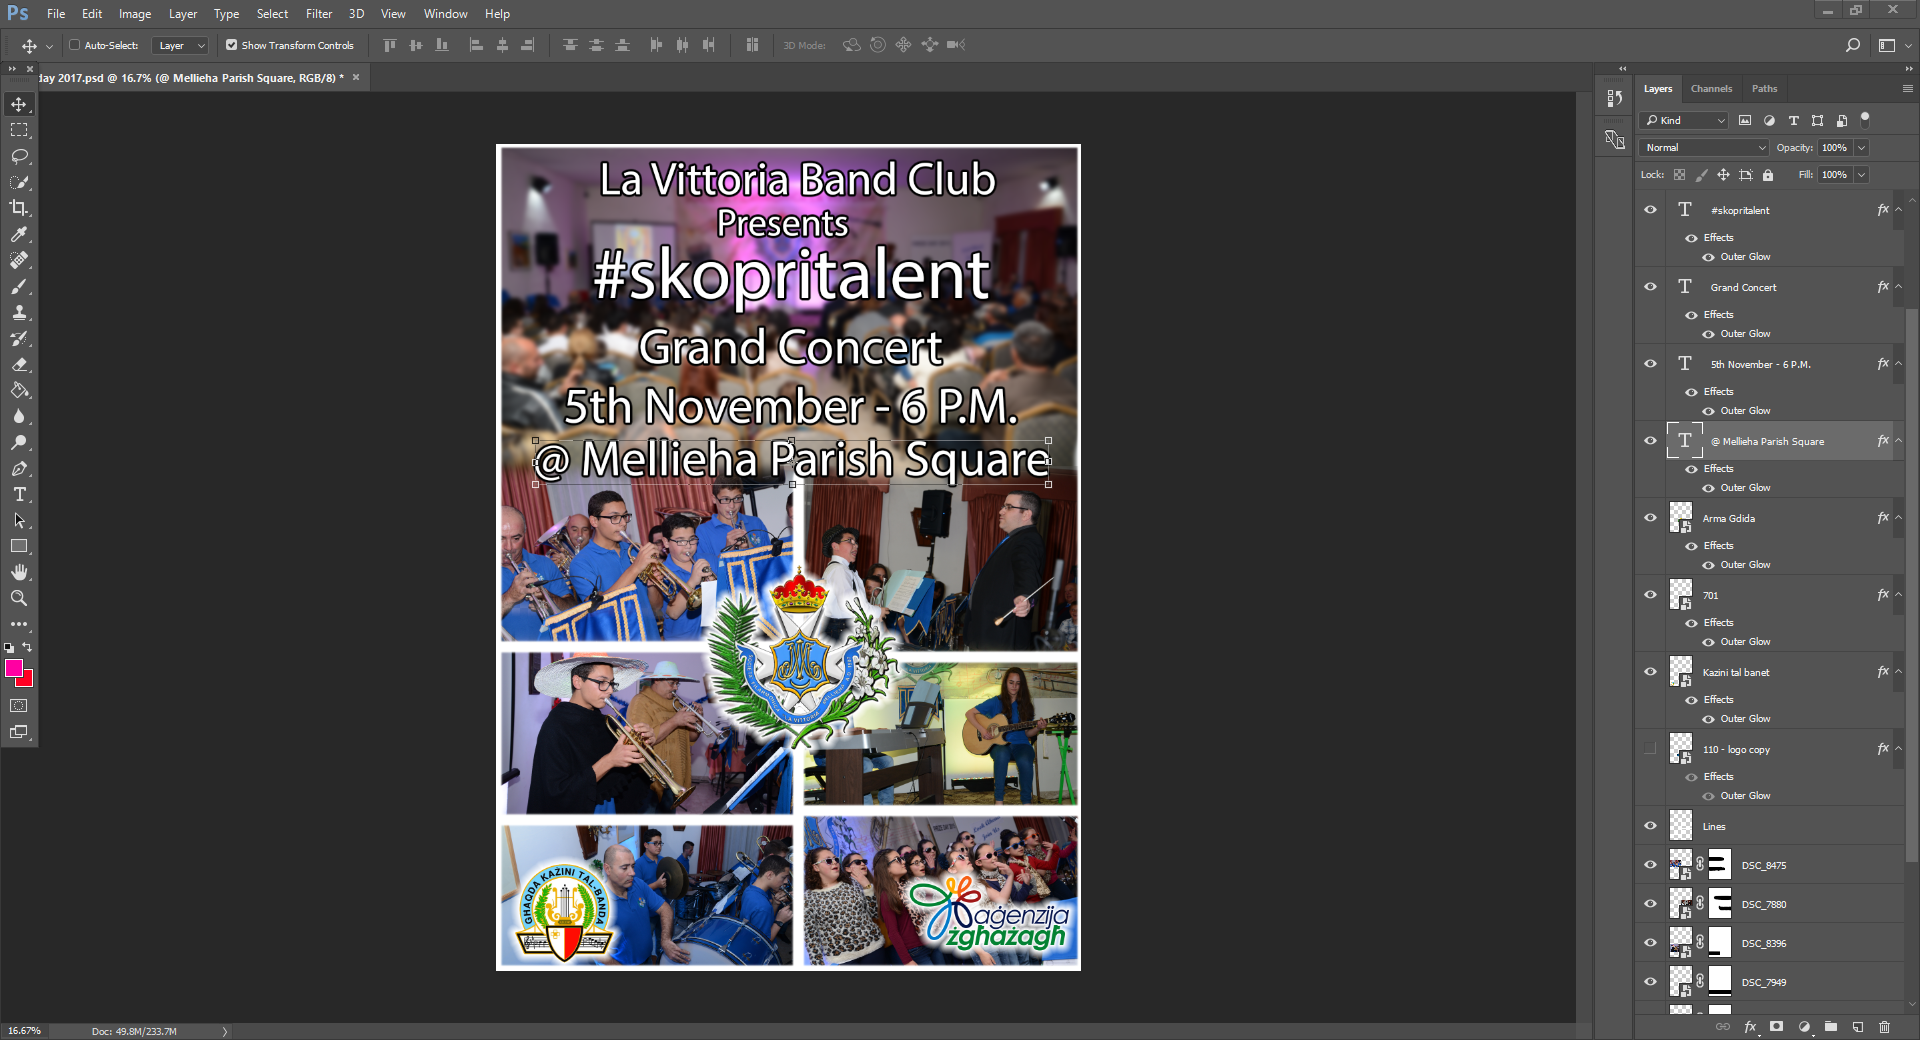Open the Auto-Select Layer dropdown
The width and height of the screenshot is (1920, 1040).
click(x=180, y=45)
